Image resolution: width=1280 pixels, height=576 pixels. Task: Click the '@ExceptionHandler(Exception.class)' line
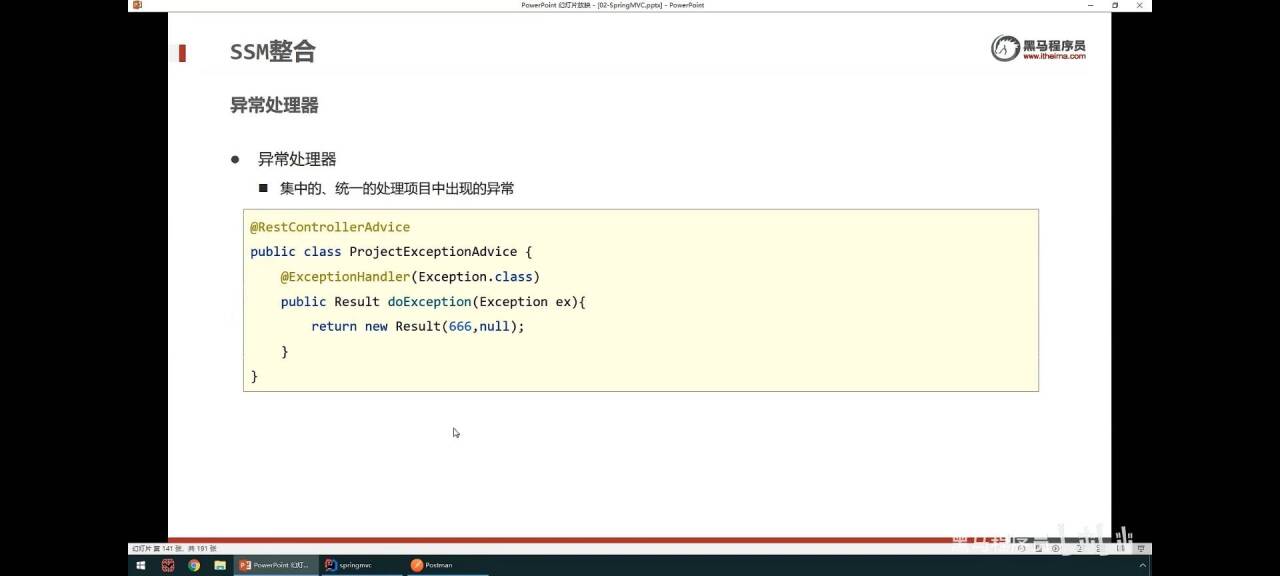[410, 277]
